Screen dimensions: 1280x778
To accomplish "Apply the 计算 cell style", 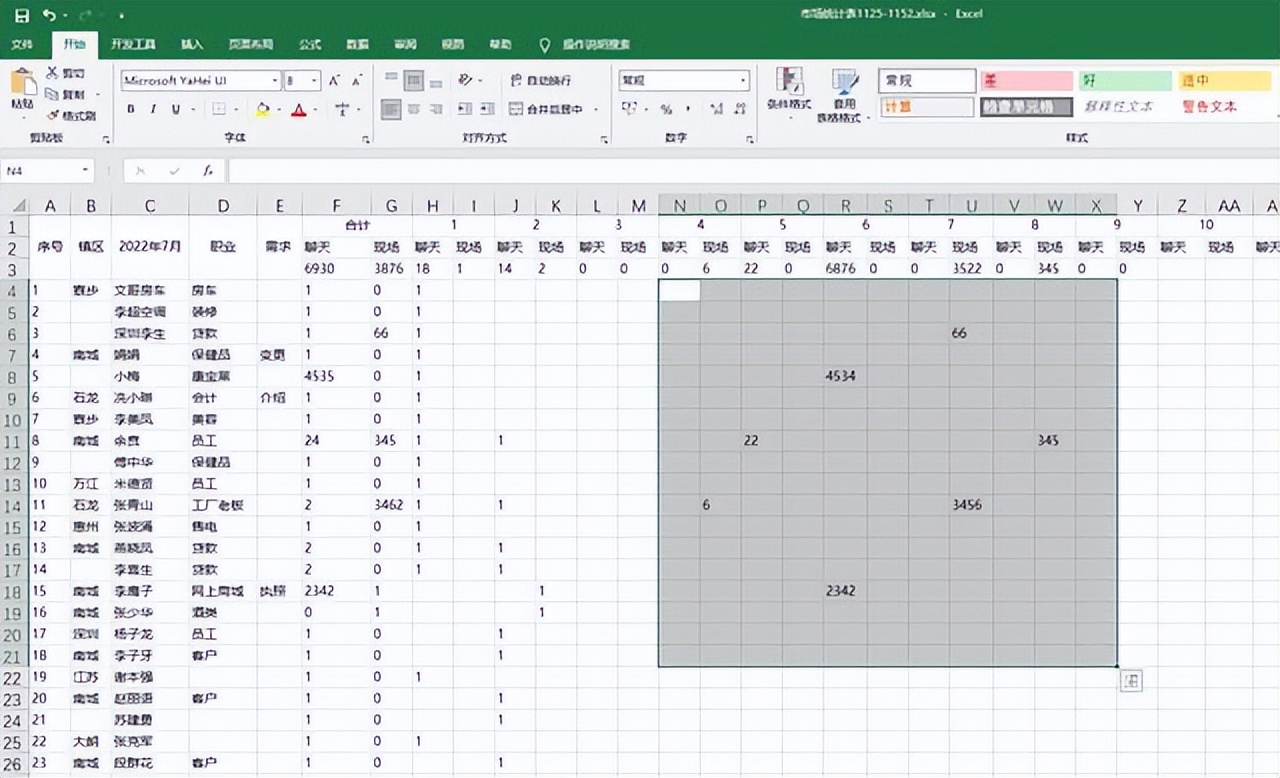I will [927, 107].
